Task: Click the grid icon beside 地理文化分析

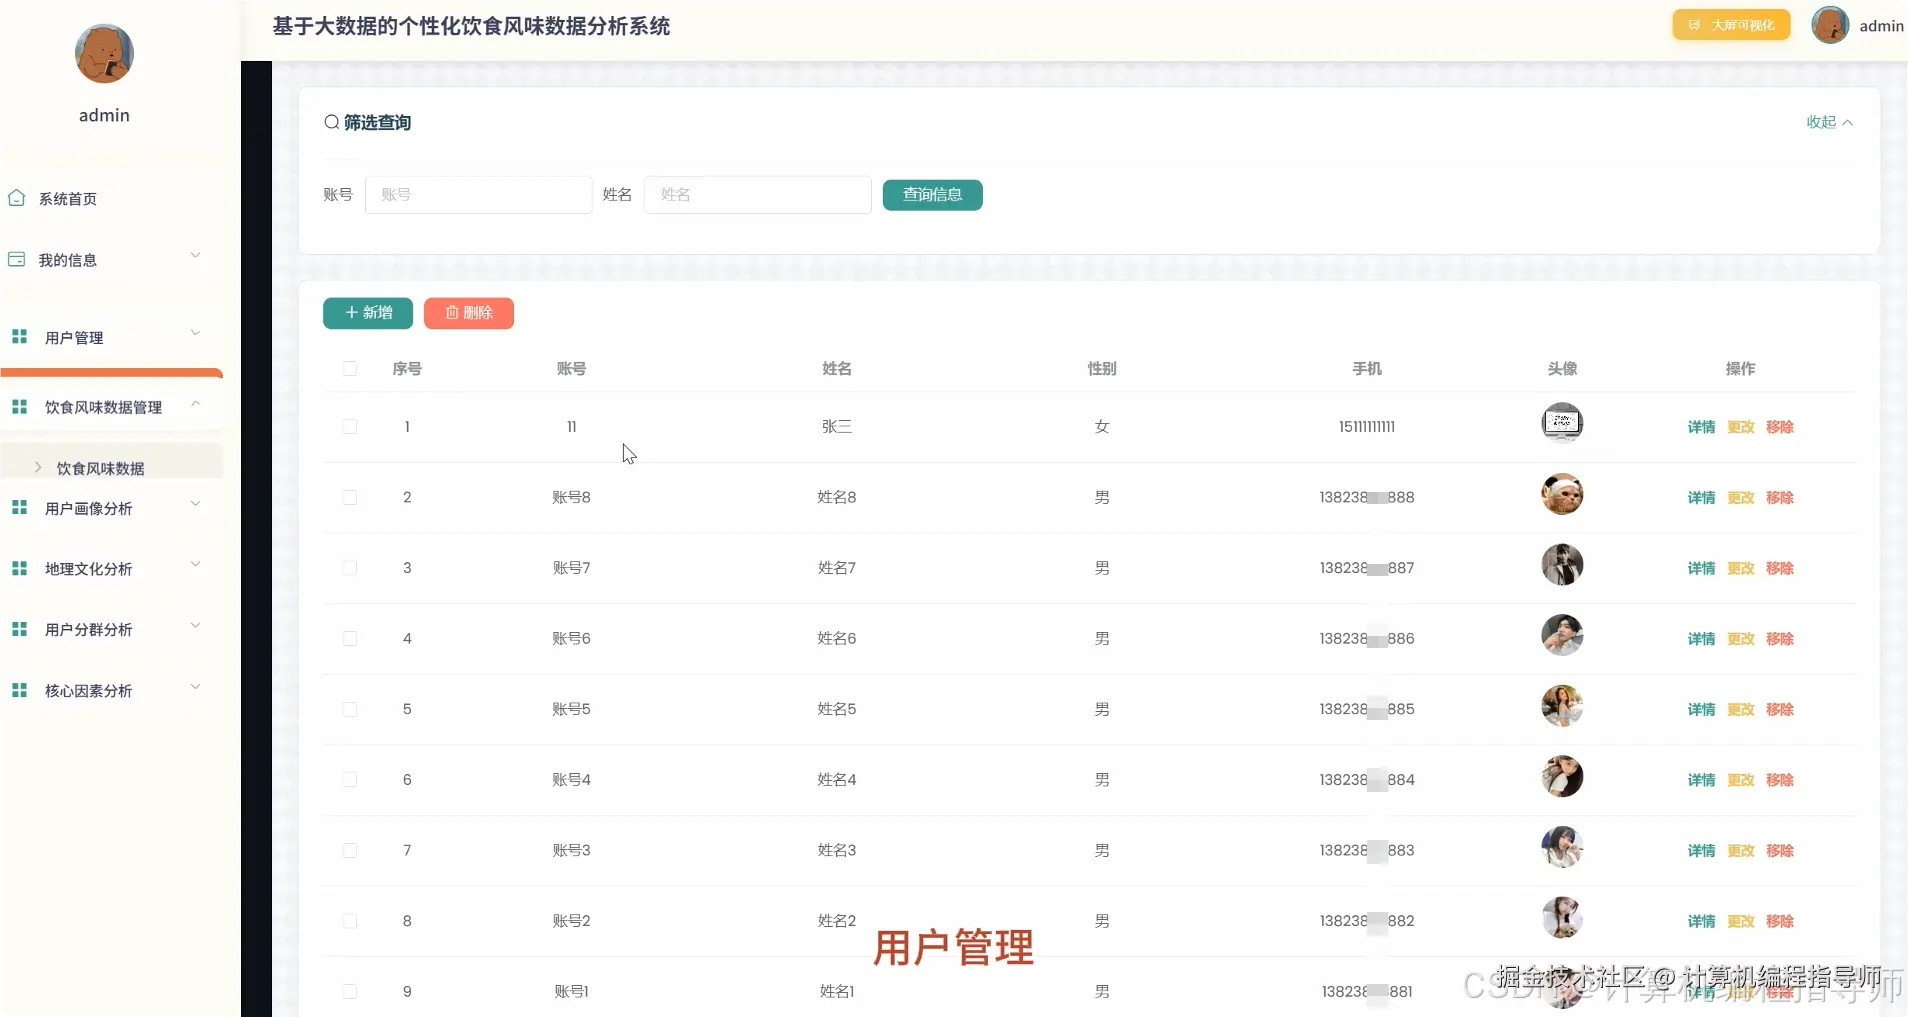Action: tap(19, 568)
